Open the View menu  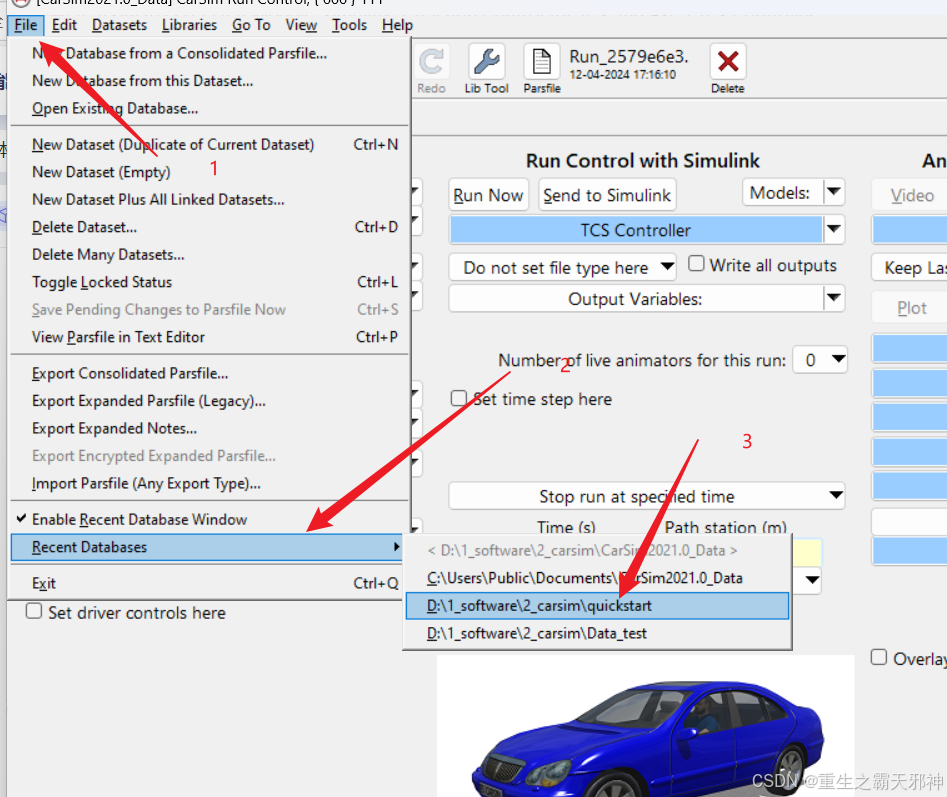click(x=301, y=25)
